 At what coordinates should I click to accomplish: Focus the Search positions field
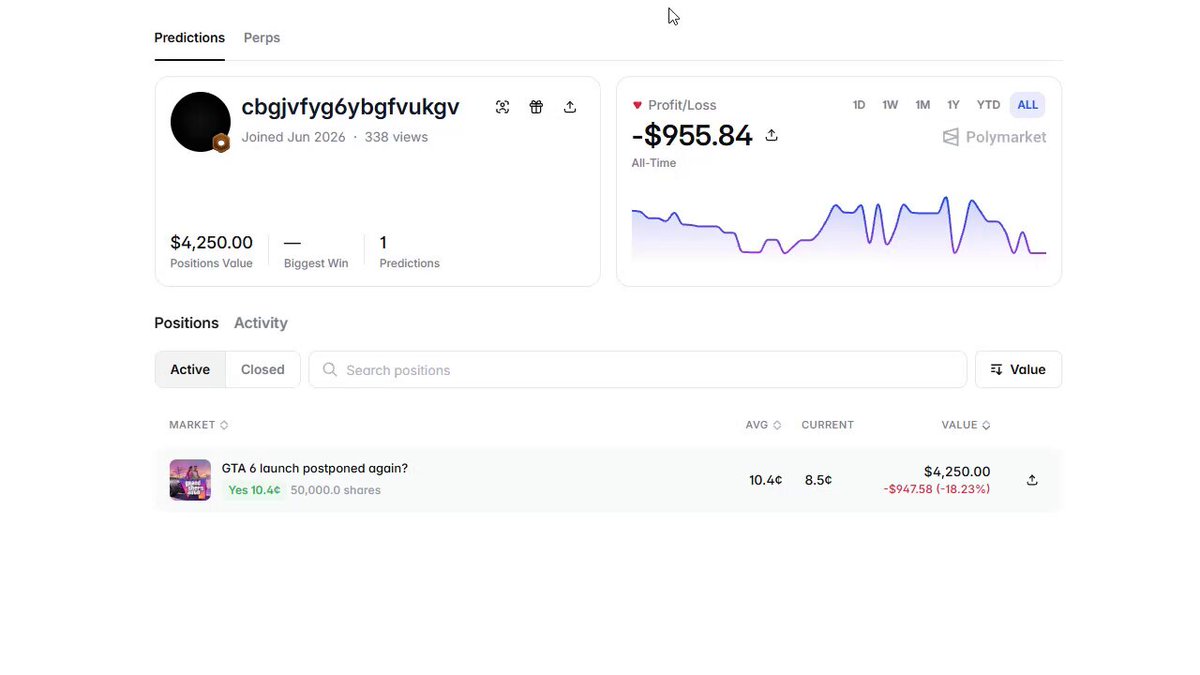(x=638, y=370)
